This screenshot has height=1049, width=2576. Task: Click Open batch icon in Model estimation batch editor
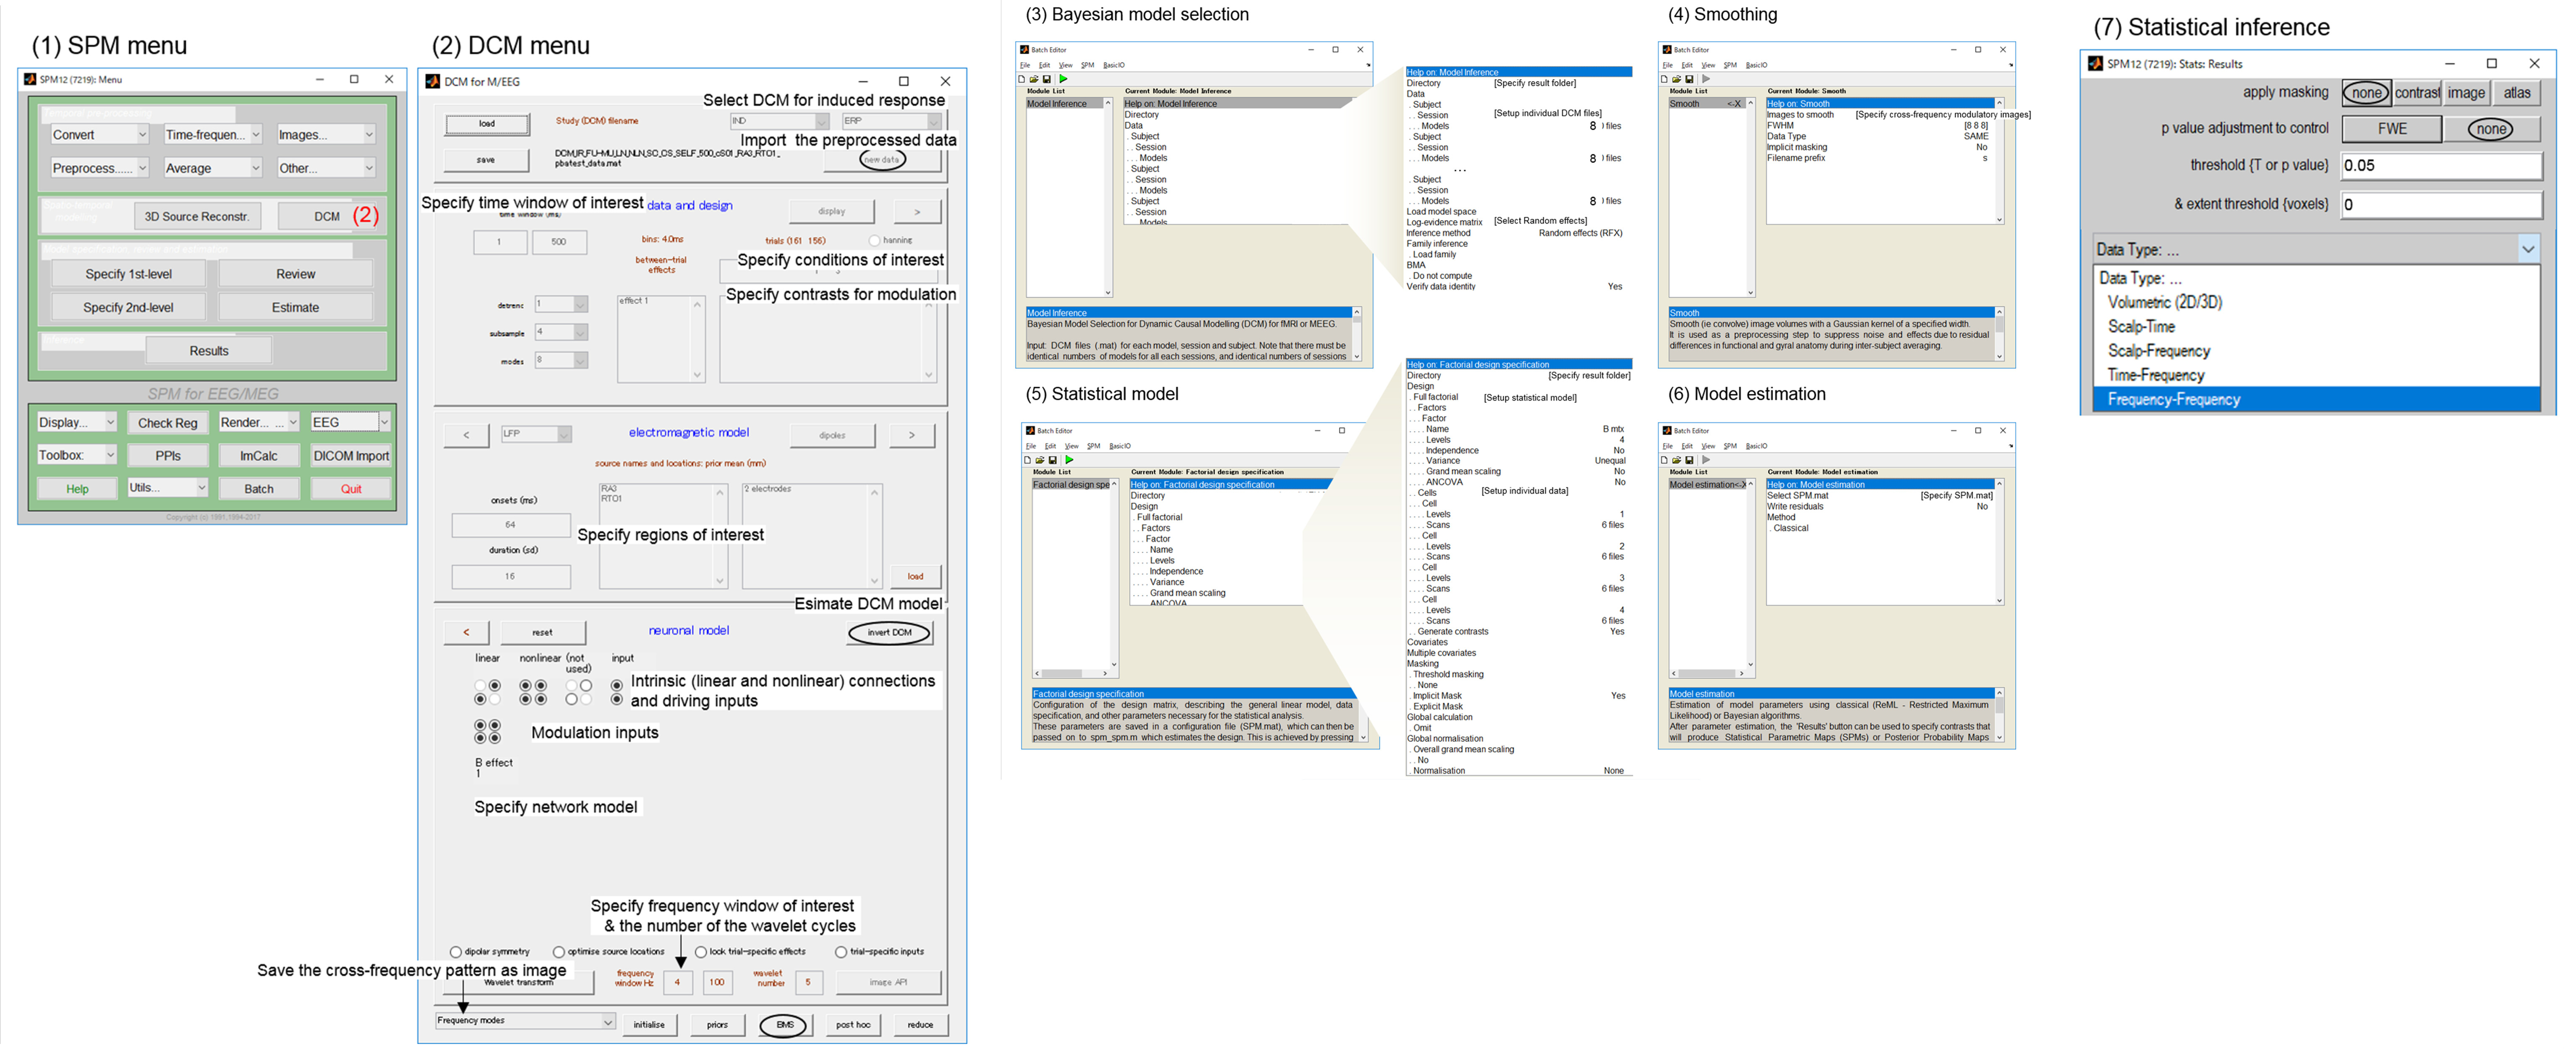point(1677,460)
